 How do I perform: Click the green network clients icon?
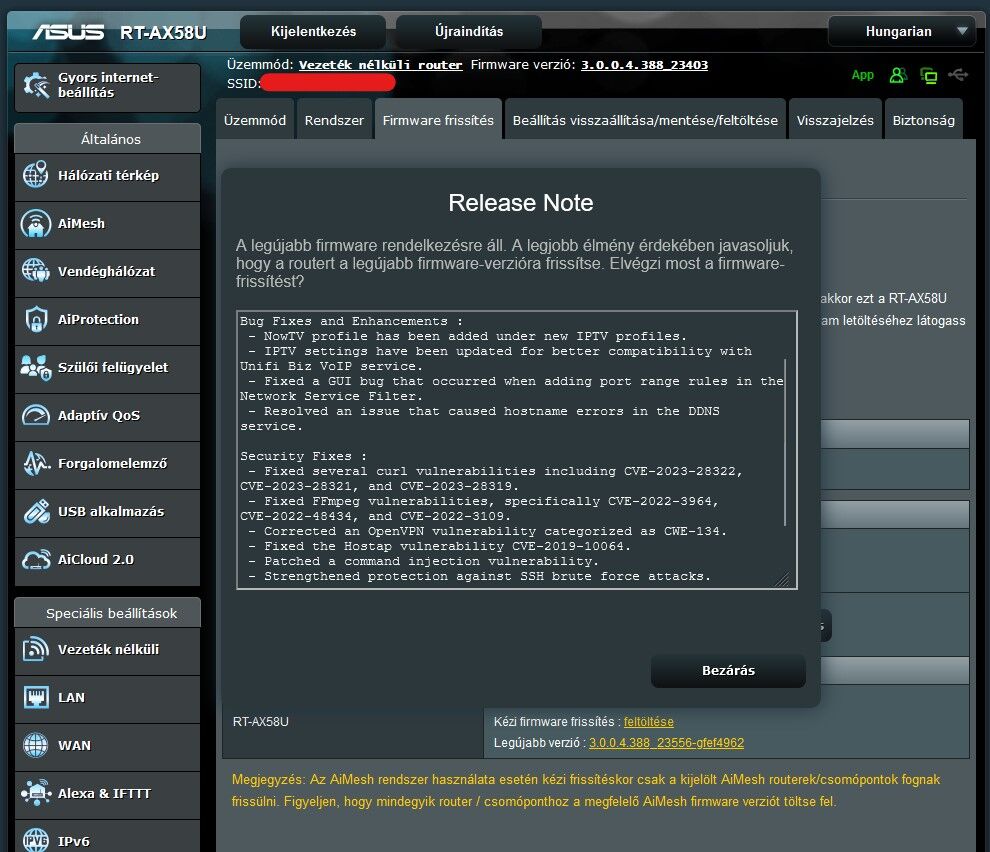(928, 76)
